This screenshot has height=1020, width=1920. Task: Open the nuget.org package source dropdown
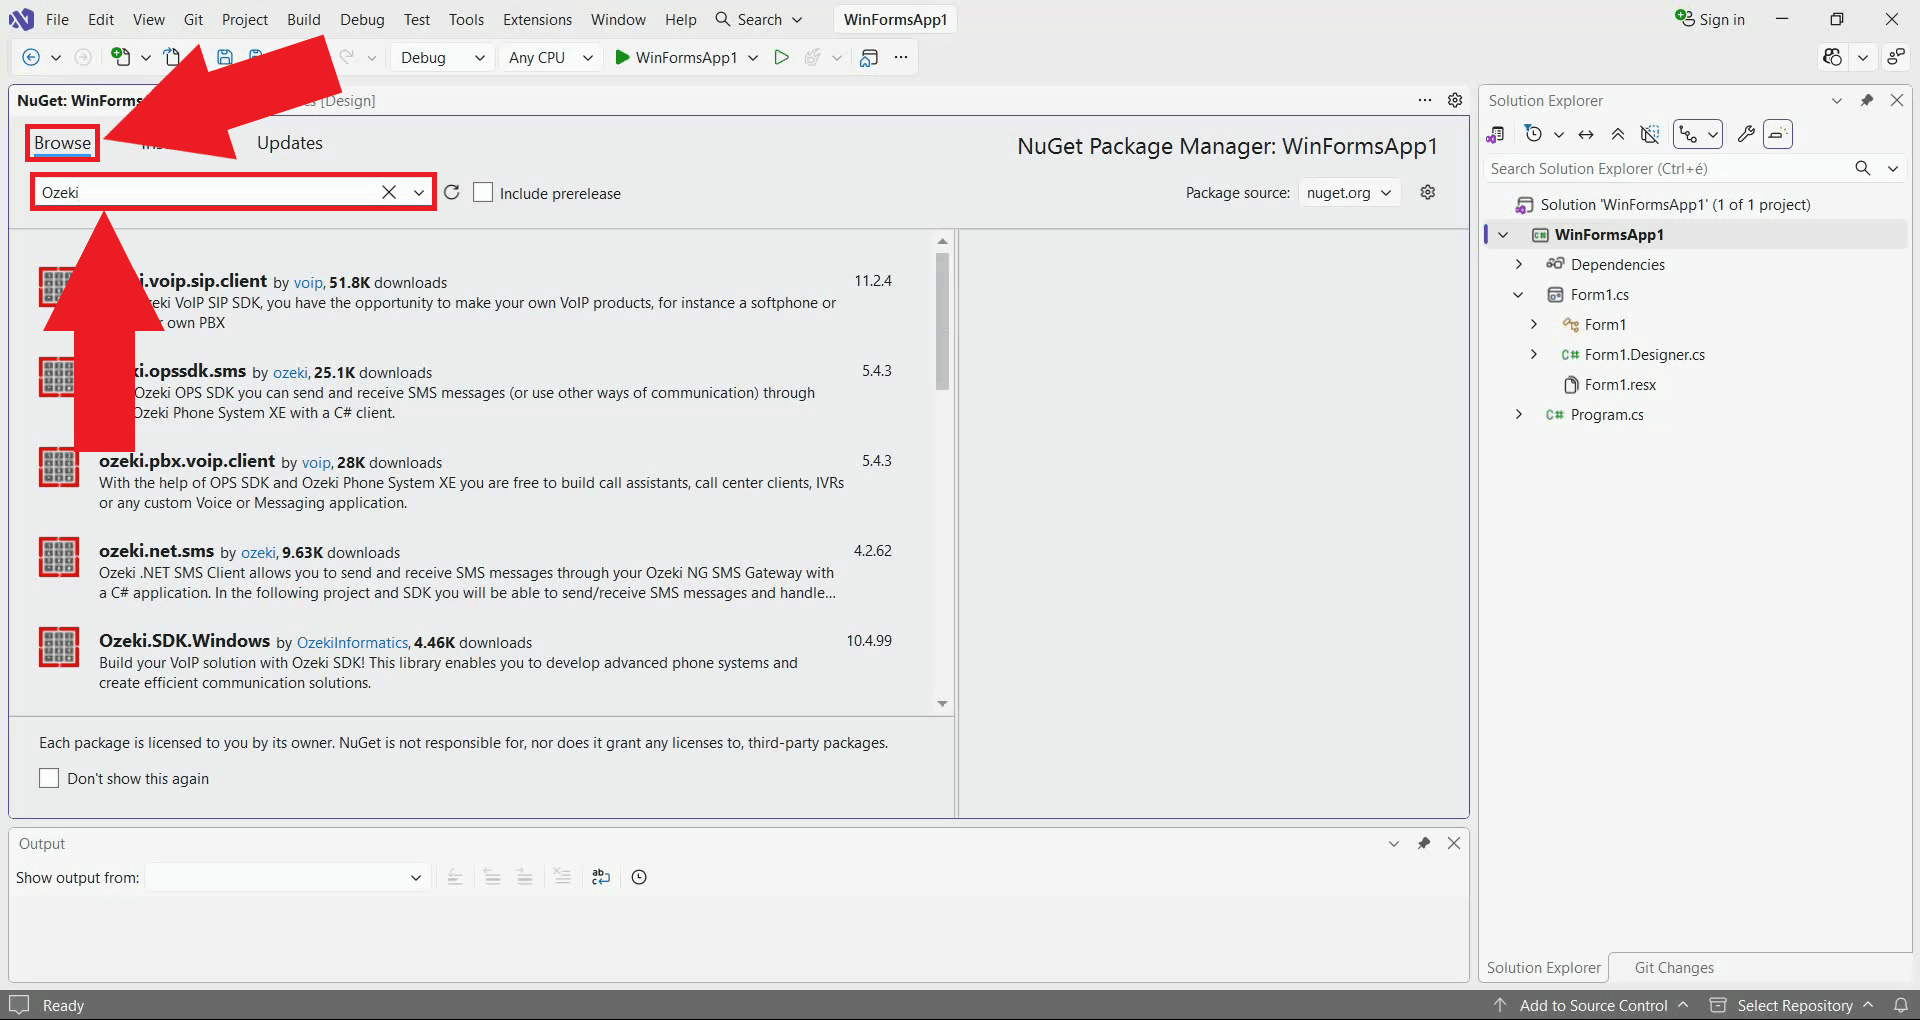(1349, 192)
